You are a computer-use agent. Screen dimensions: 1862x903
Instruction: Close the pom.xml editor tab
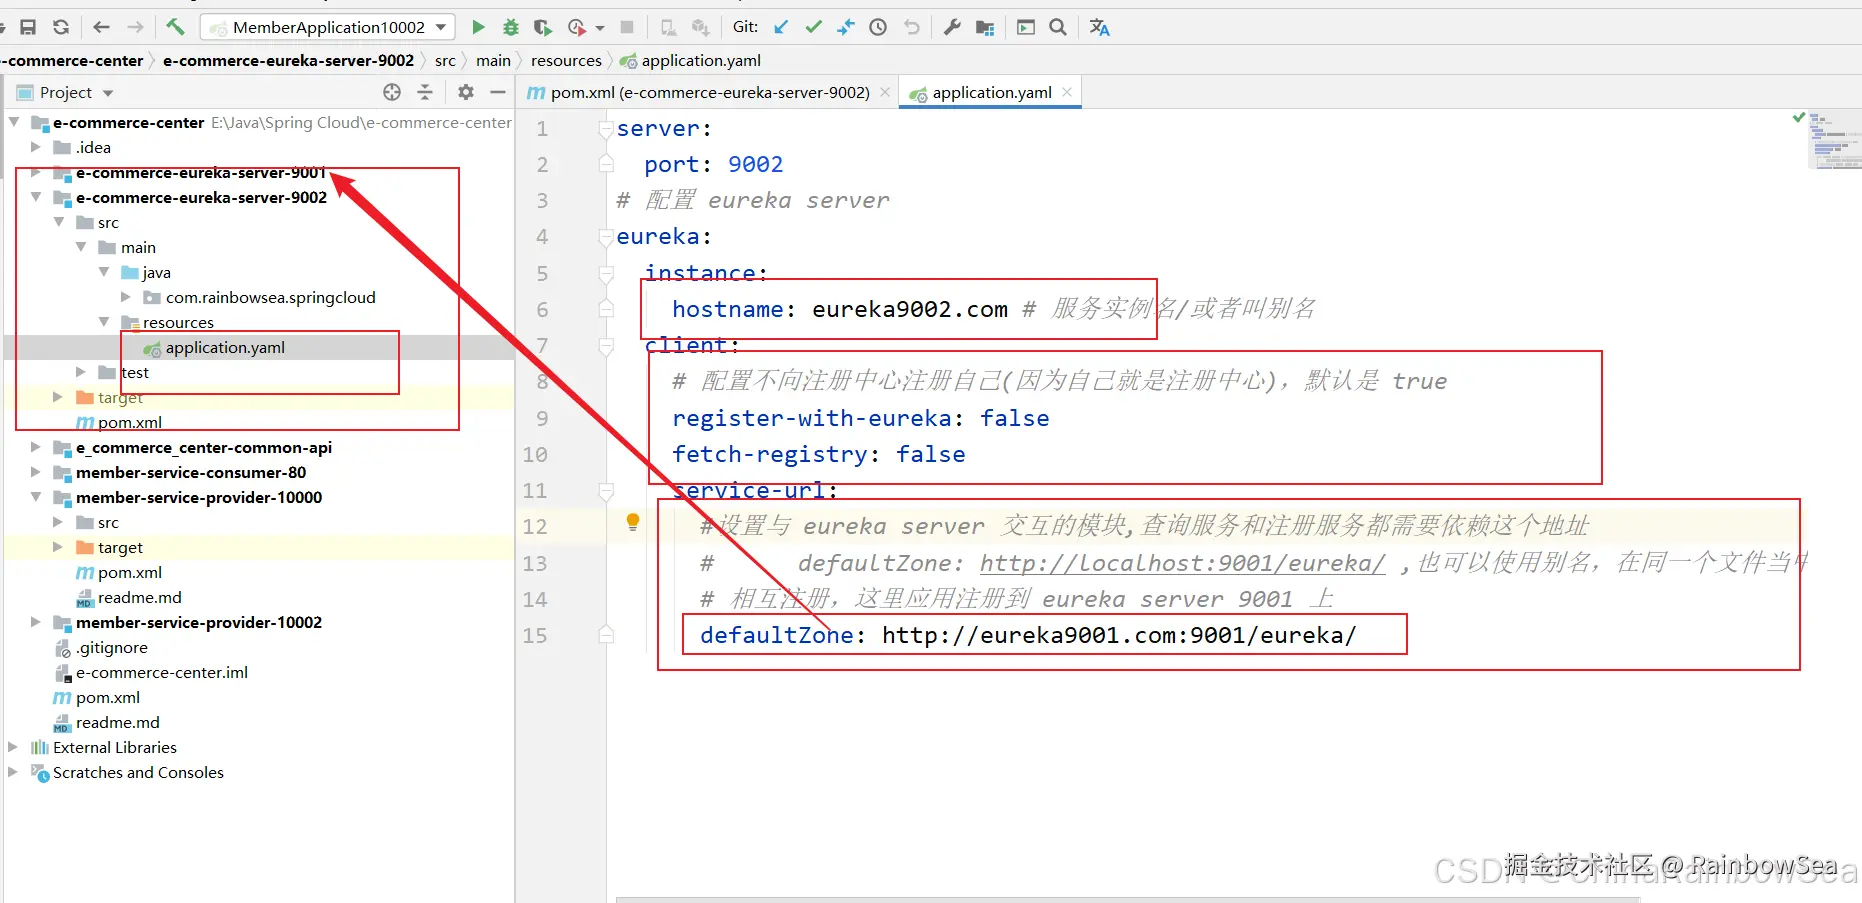click(x=885, y=92)
